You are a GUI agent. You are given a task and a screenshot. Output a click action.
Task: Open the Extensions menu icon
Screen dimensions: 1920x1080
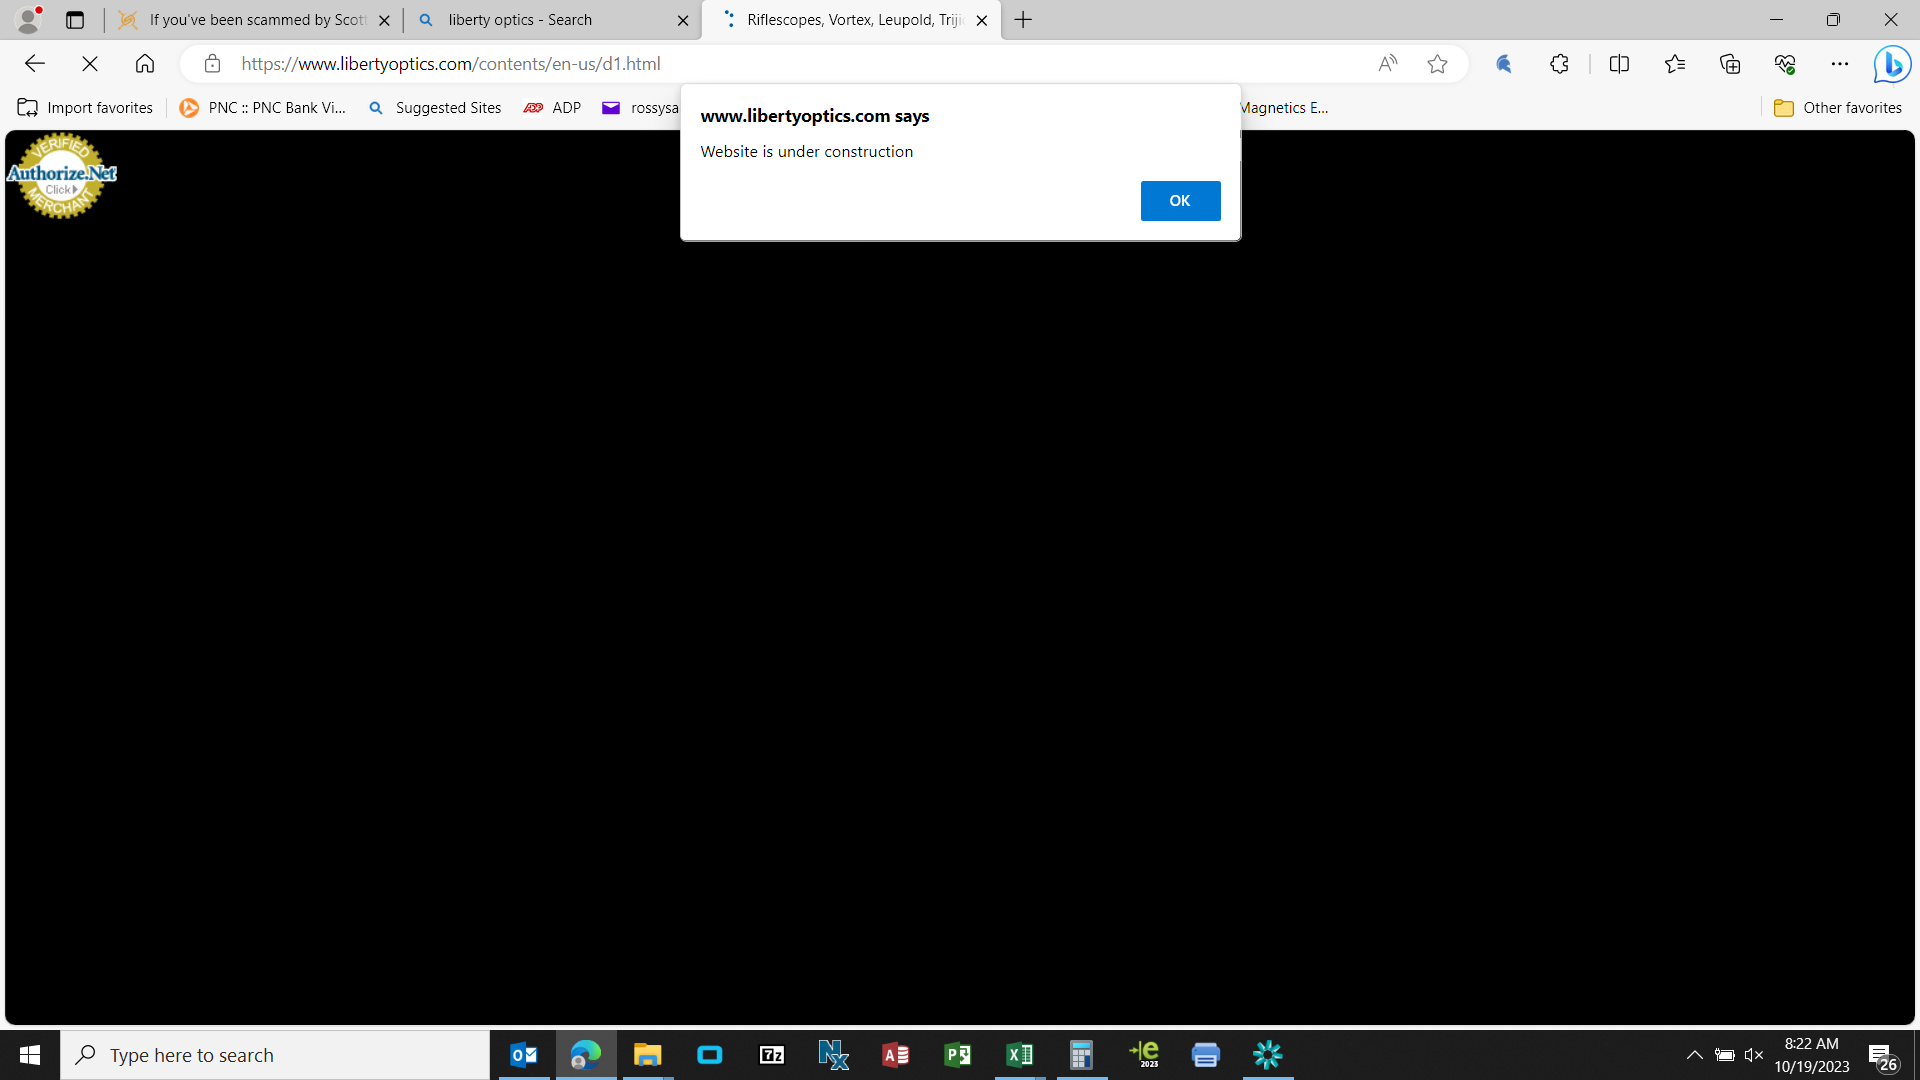click(x=1559, y=64)
